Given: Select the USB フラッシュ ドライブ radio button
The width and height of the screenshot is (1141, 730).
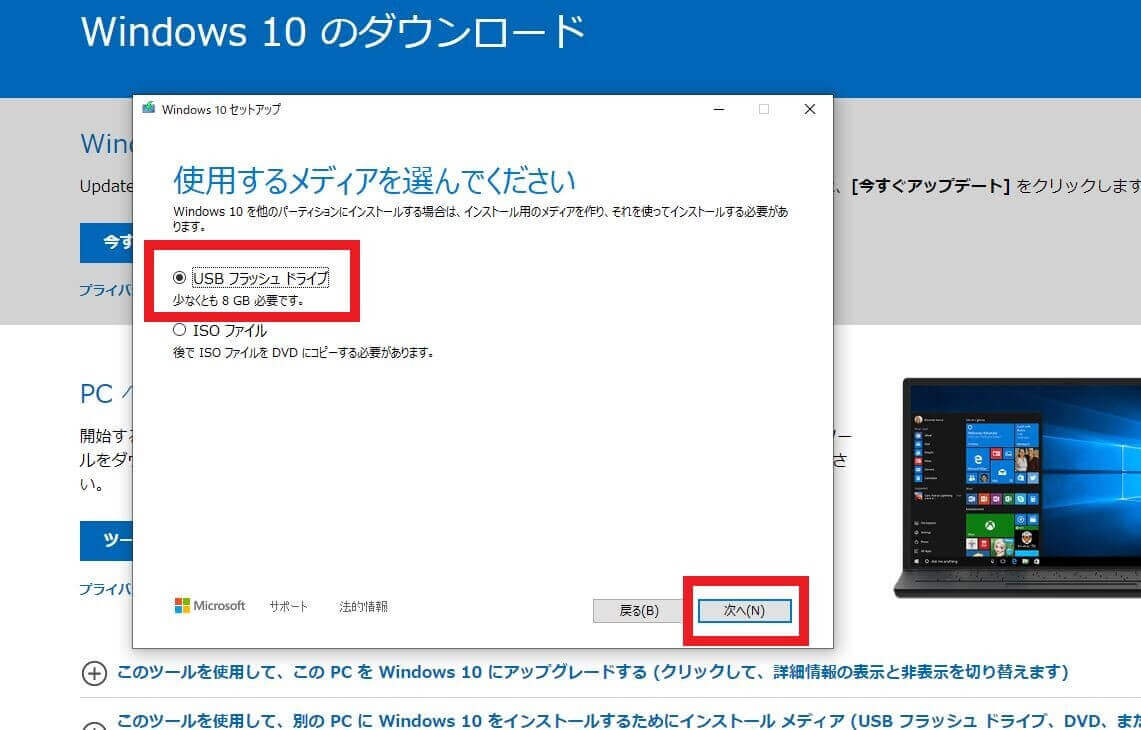Looking at the screenshot, I should (179, 278).
